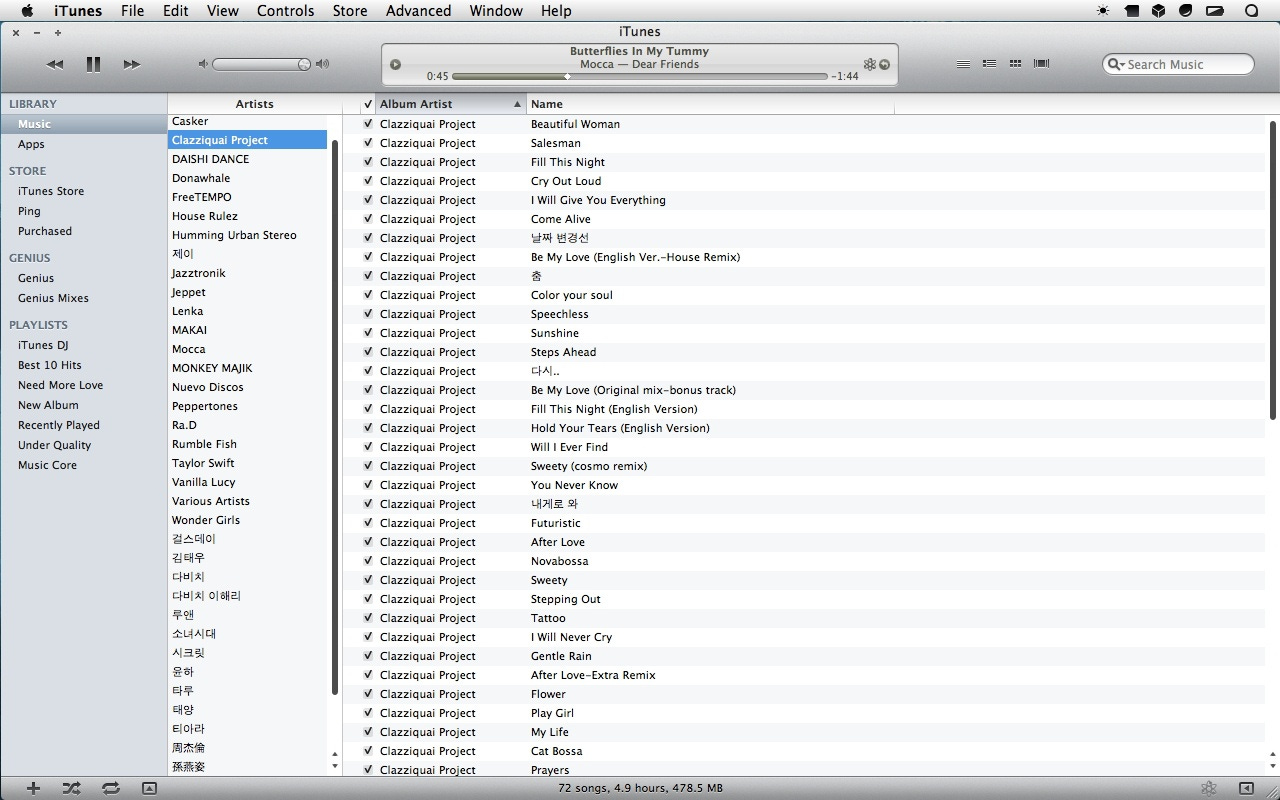Select the Music Core playlist
This screenshot has width=1280, height=800.
(47, 465)
